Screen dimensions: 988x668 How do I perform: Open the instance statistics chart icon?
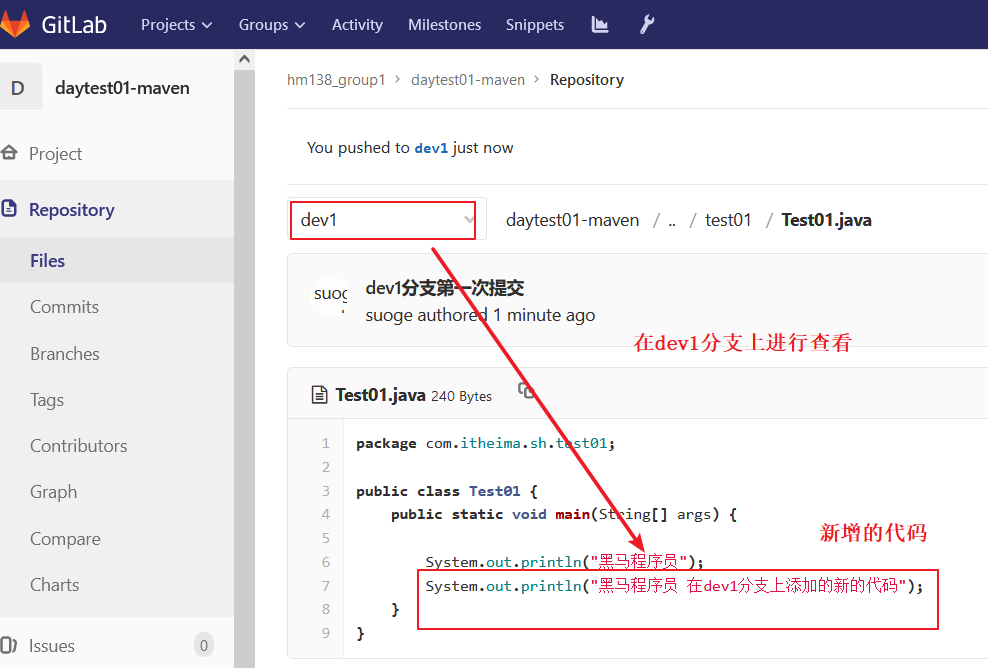point(600,25)
